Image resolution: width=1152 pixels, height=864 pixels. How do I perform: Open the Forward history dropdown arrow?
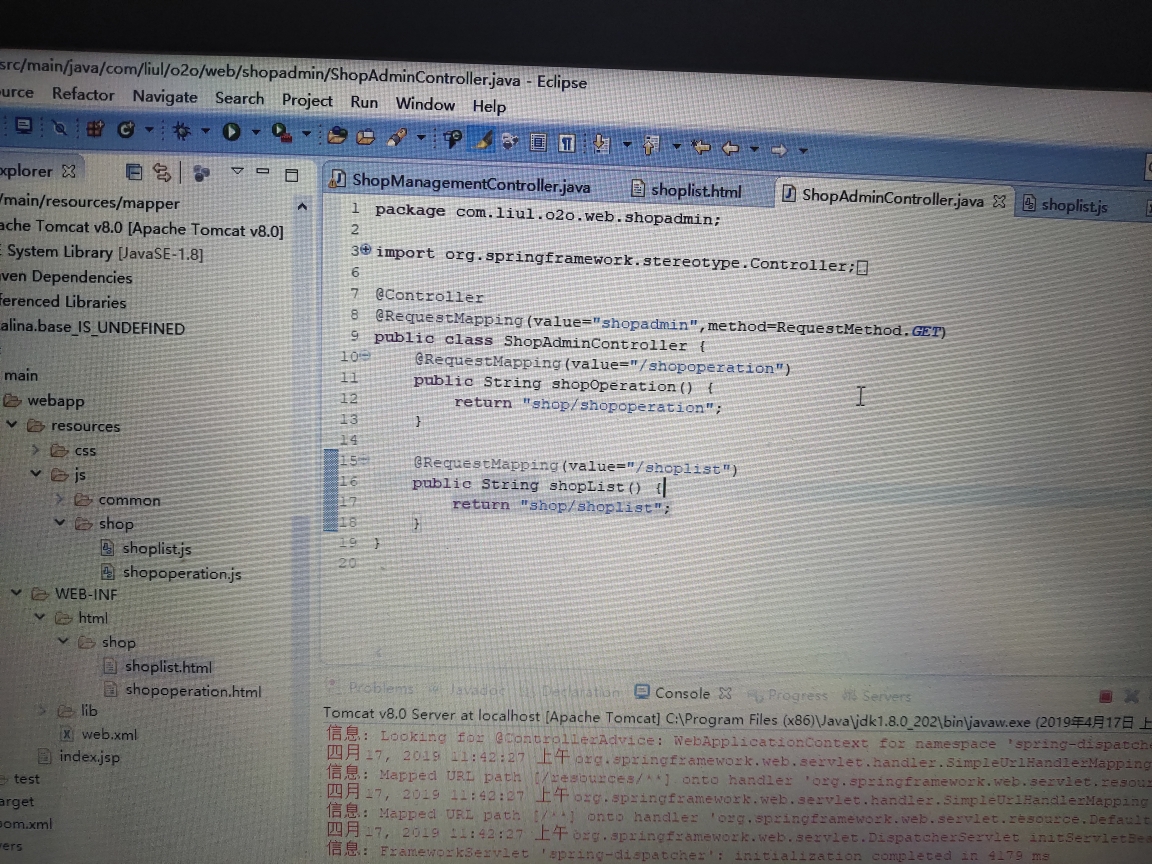coord(803,151)
